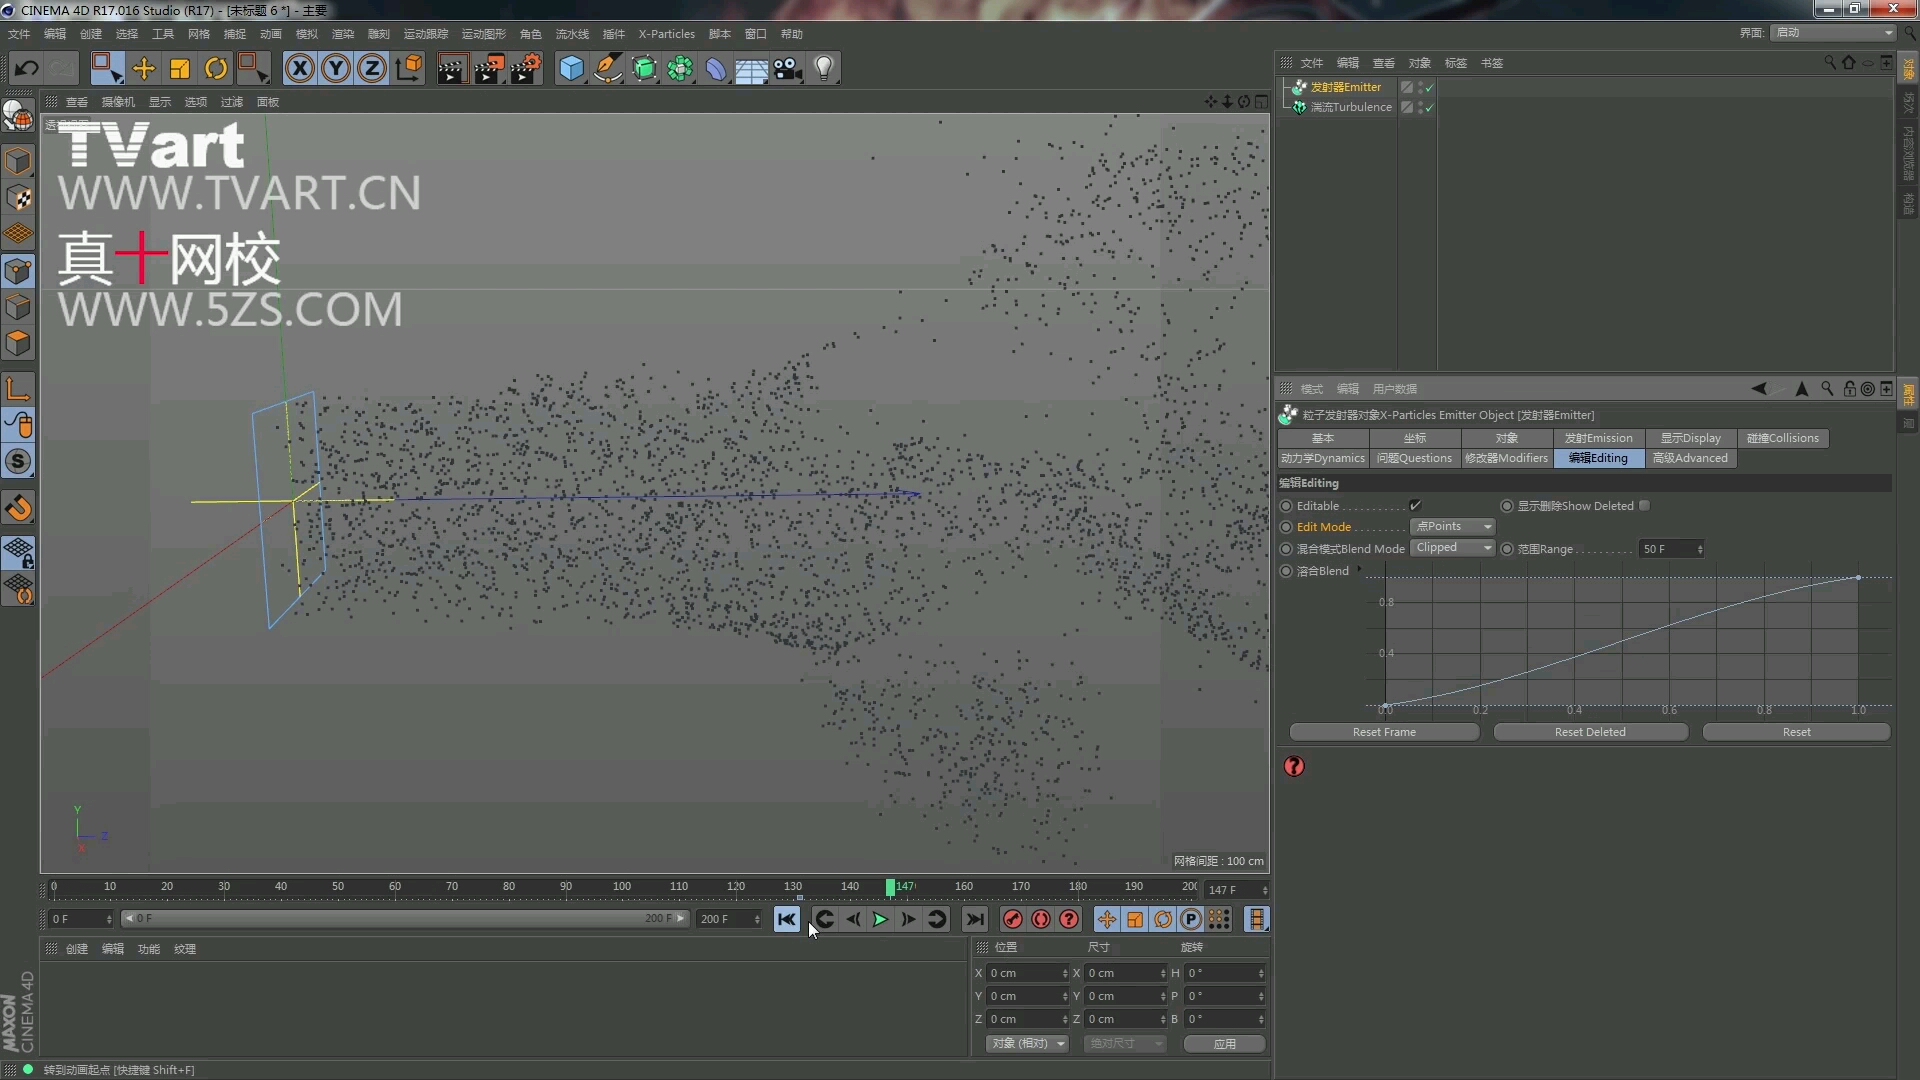The height and width of the screenshot is (1080, 1920).
Task: Change Blend Mode via the Clipped dropdown
Action: 1452,548
